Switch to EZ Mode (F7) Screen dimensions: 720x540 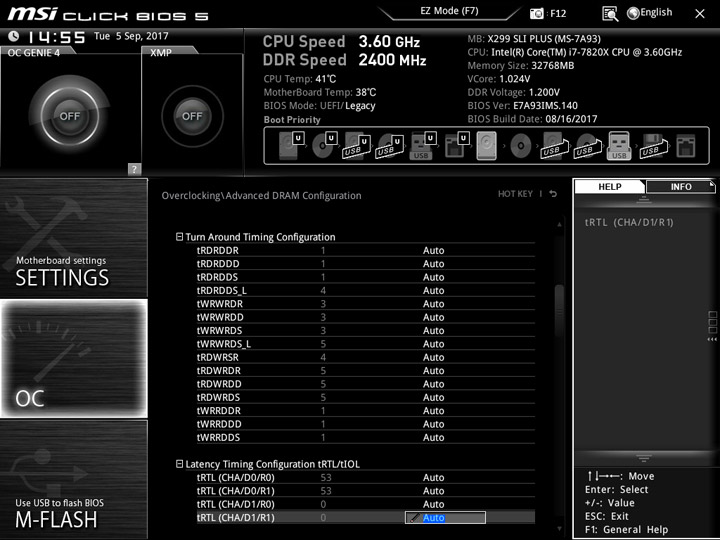pos(449,11)
